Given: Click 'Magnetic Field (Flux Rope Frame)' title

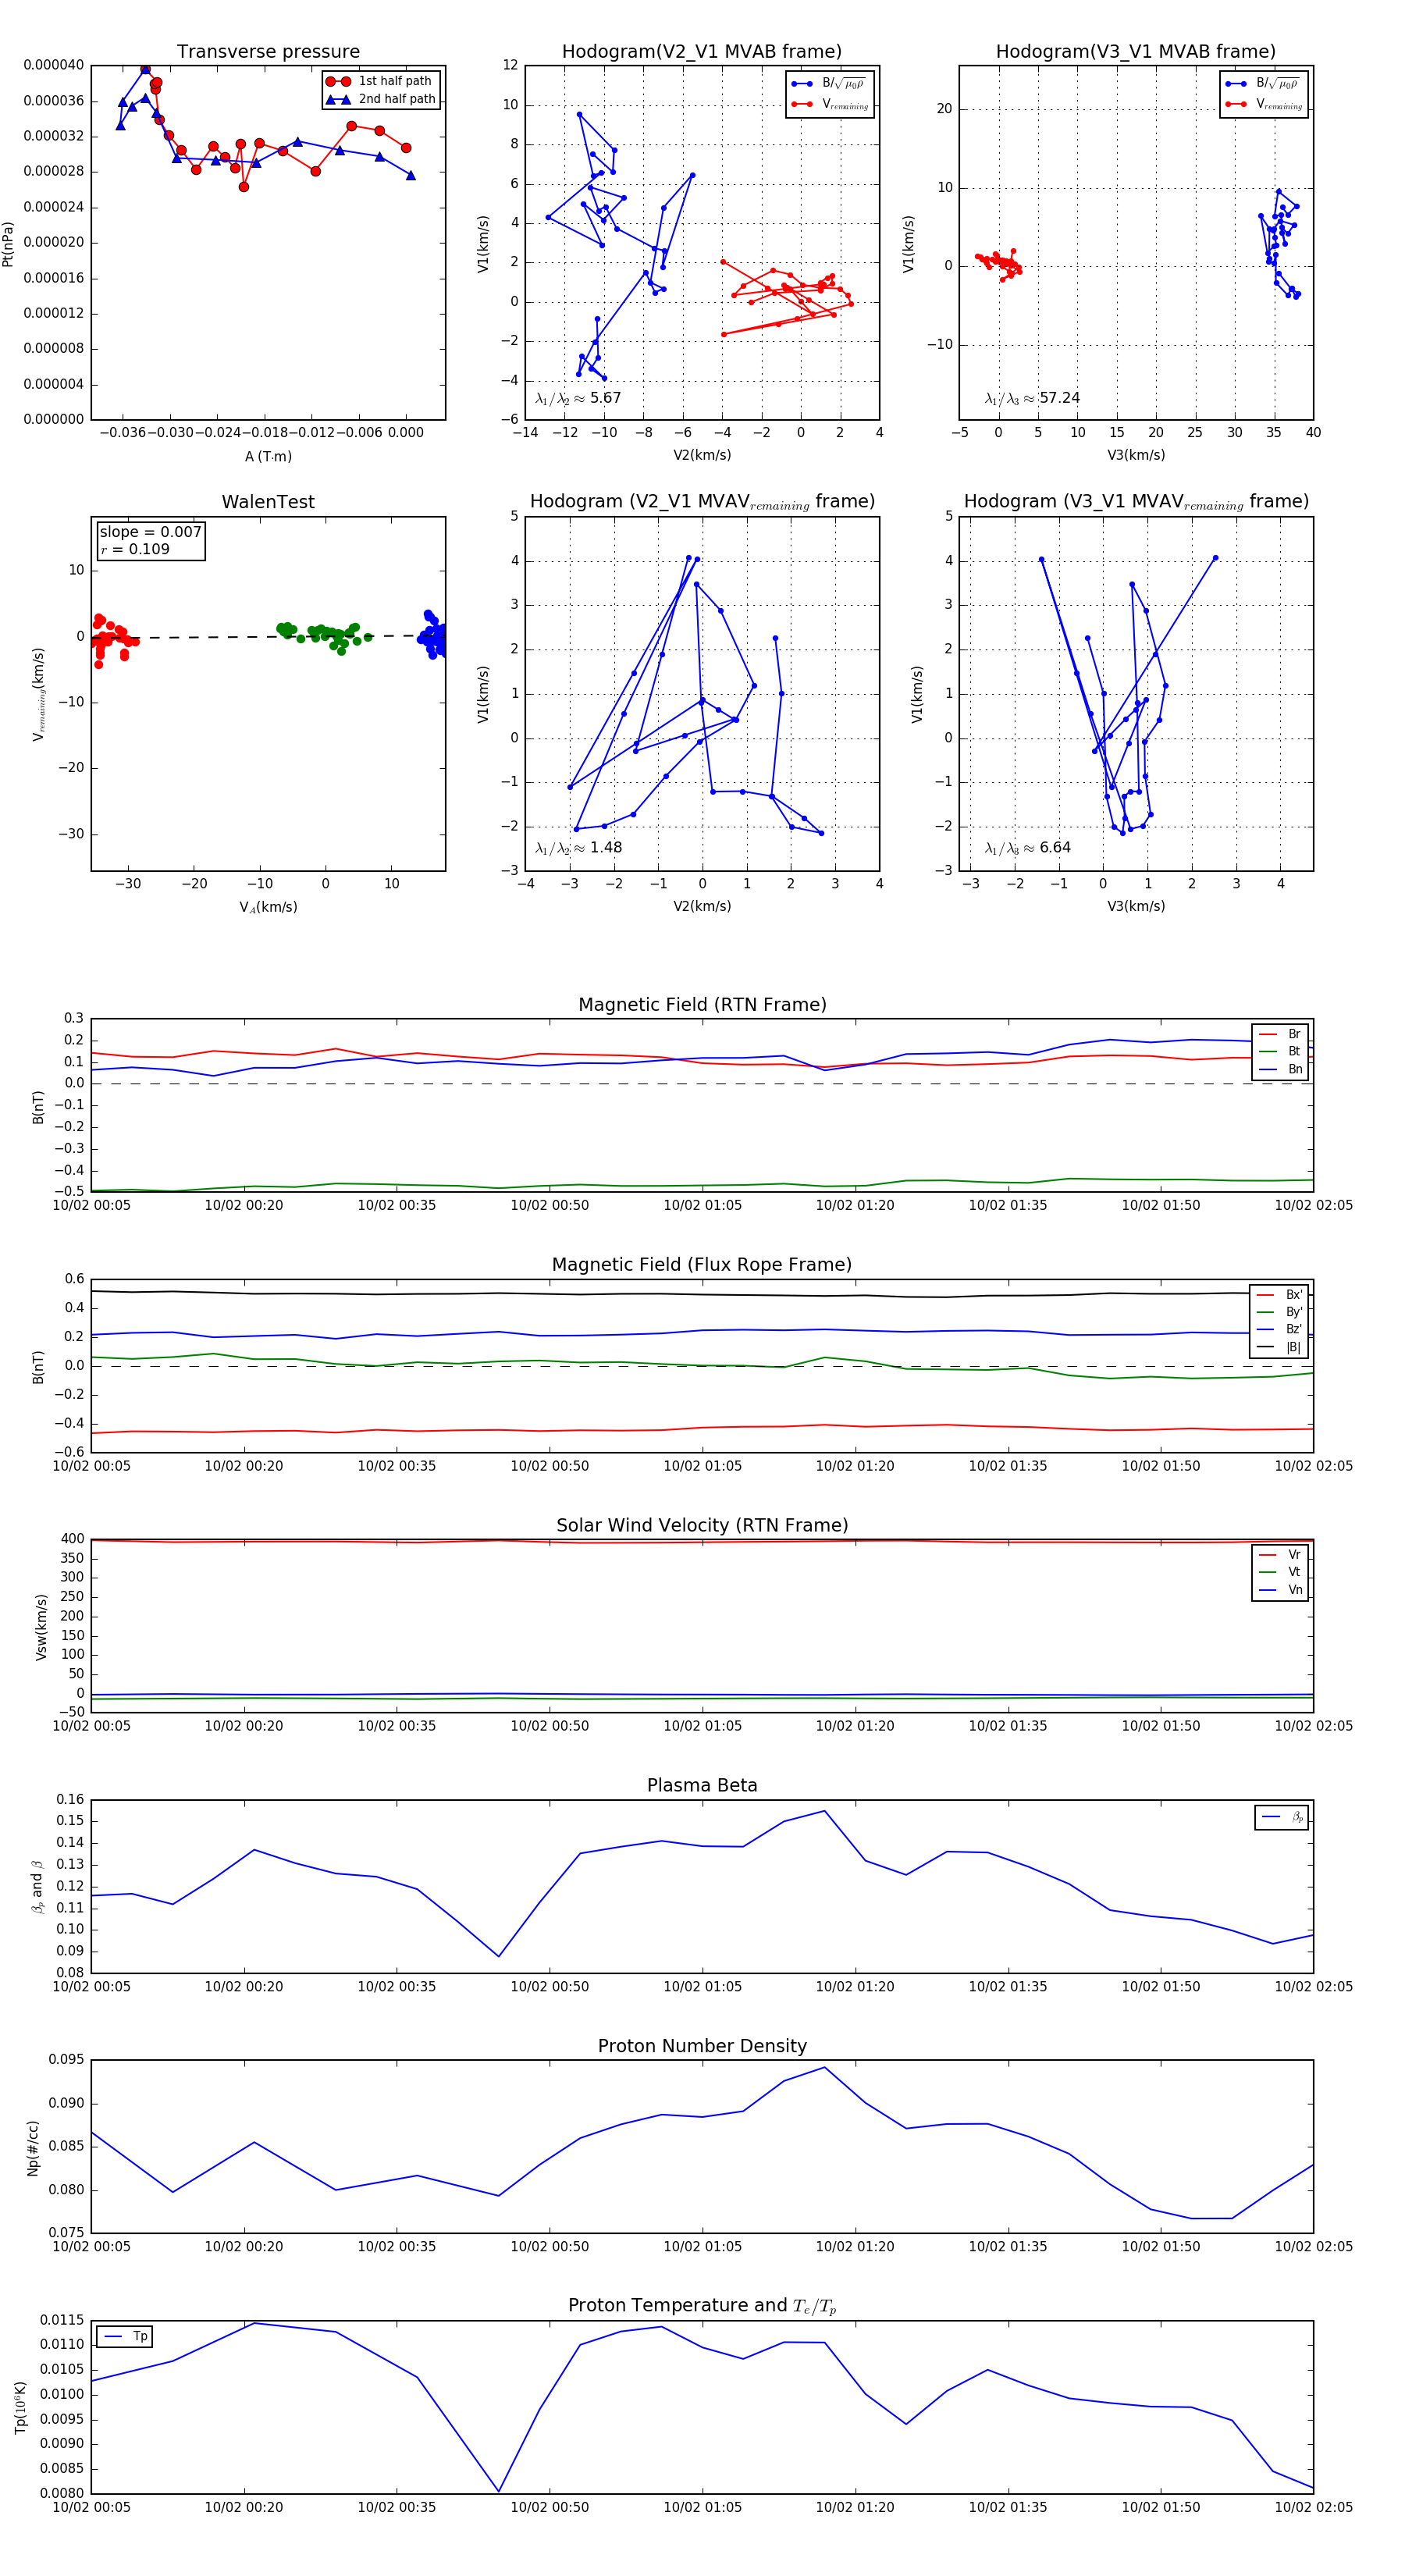Looking at the screenshot, I should tap(702, 1264).
